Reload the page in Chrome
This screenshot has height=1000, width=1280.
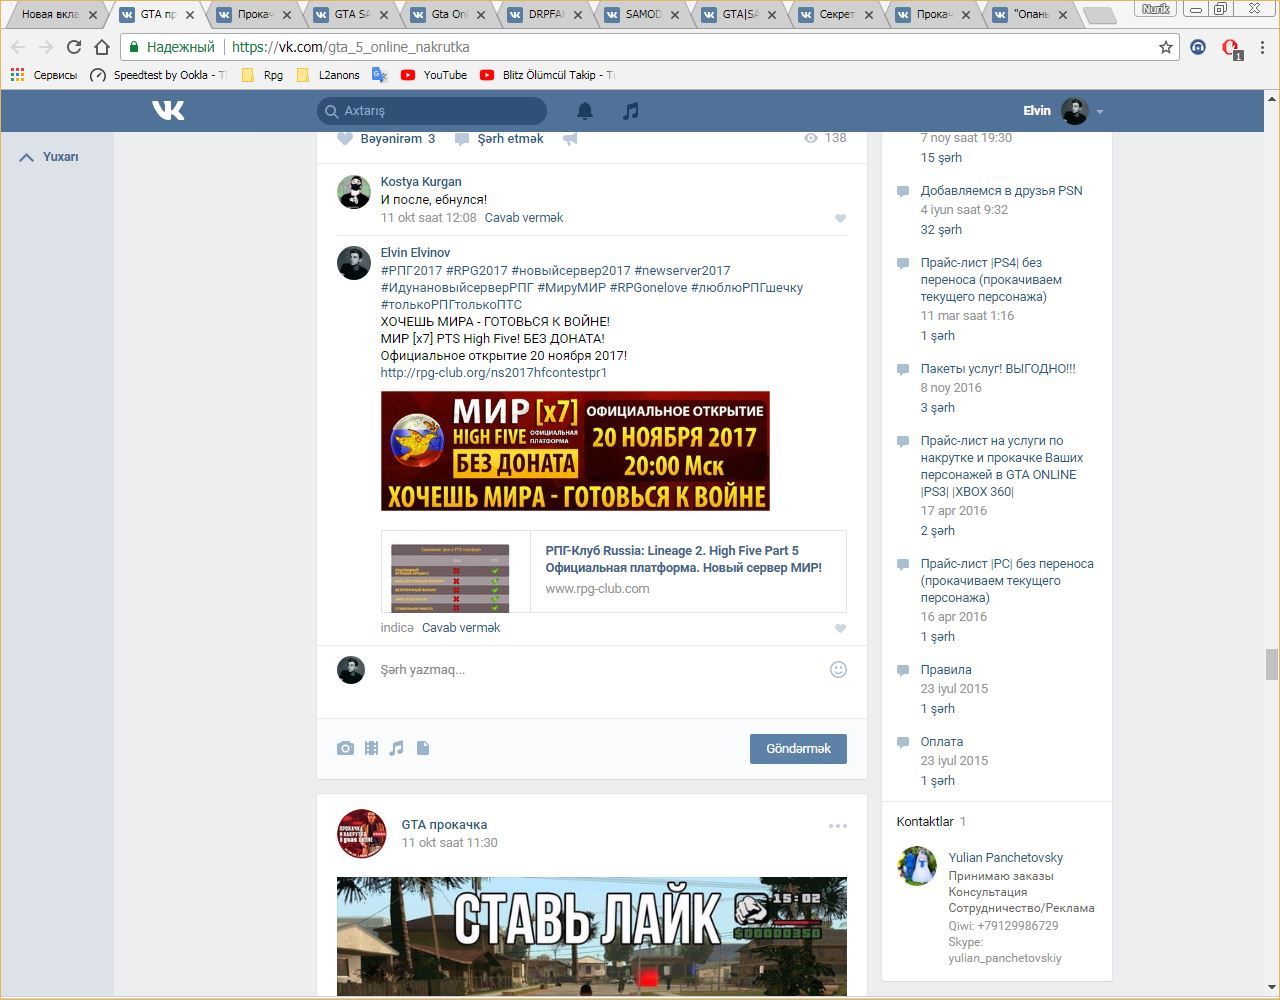73,47
